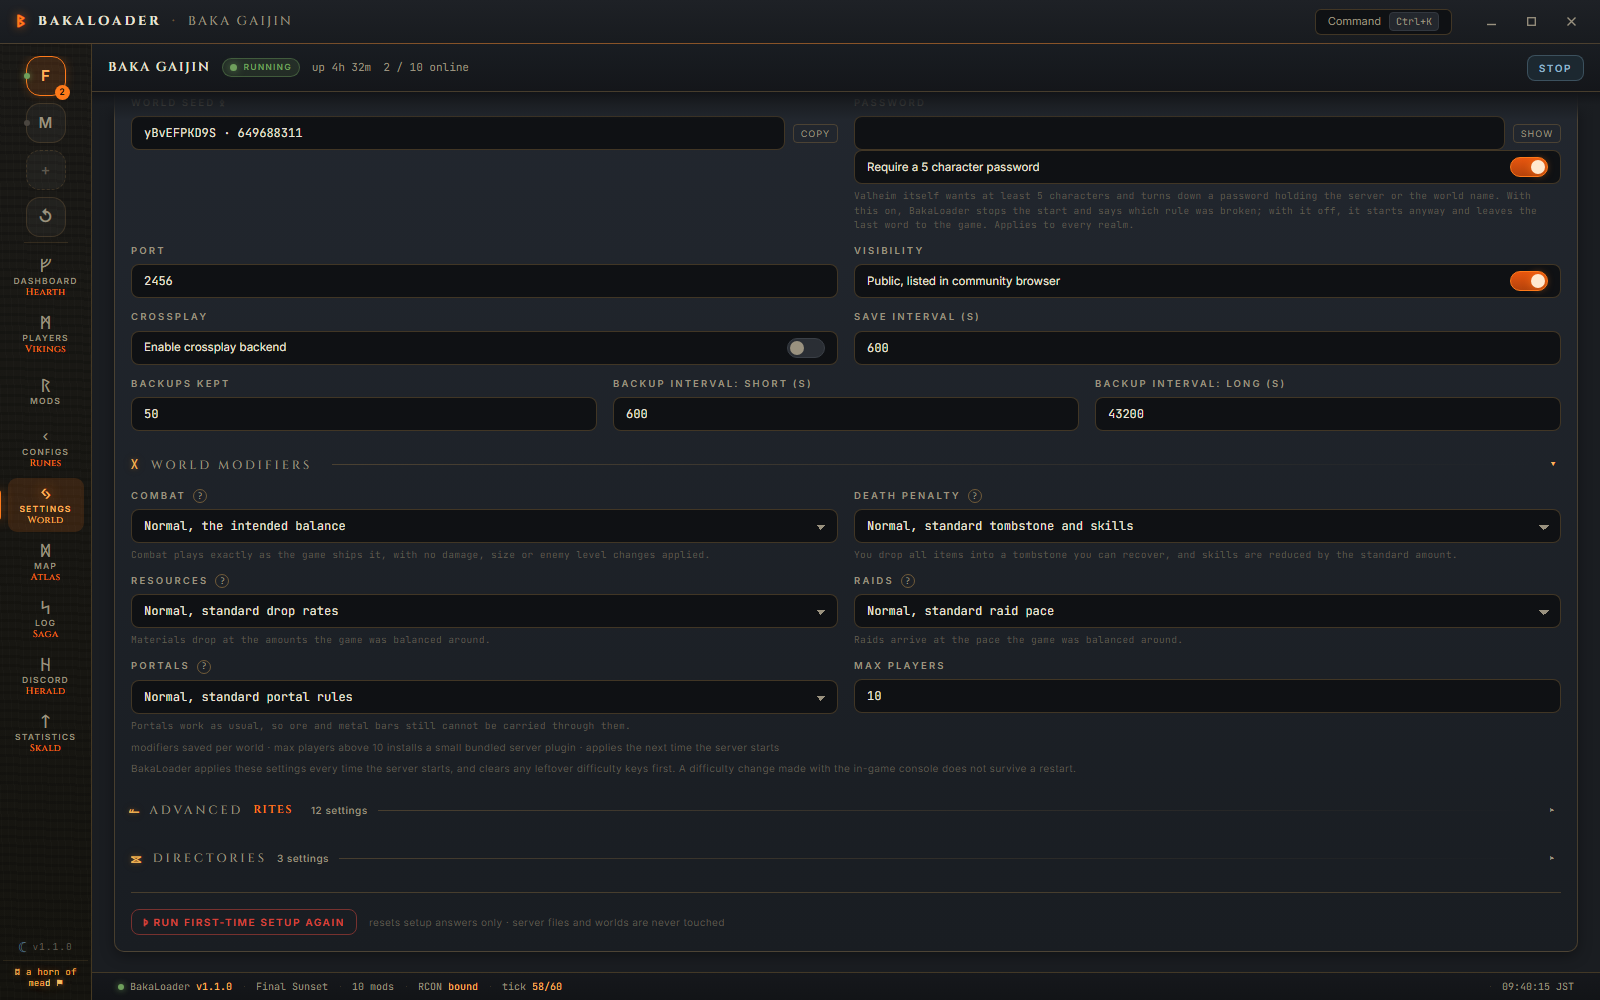Click the 'up 4h 32m' uptime text
The height and width of the screenshot is (1000, 1600).
(341, 67)
